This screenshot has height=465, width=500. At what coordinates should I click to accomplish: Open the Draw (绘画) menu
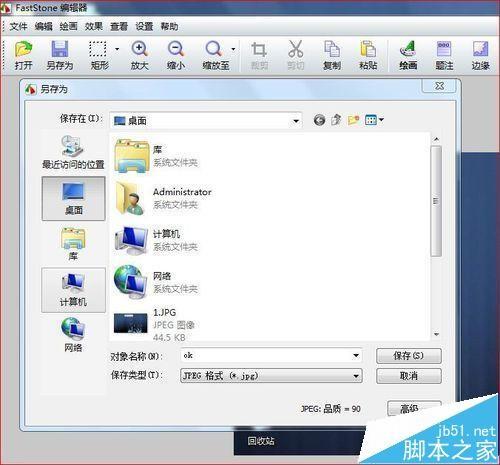pos(68,26)
